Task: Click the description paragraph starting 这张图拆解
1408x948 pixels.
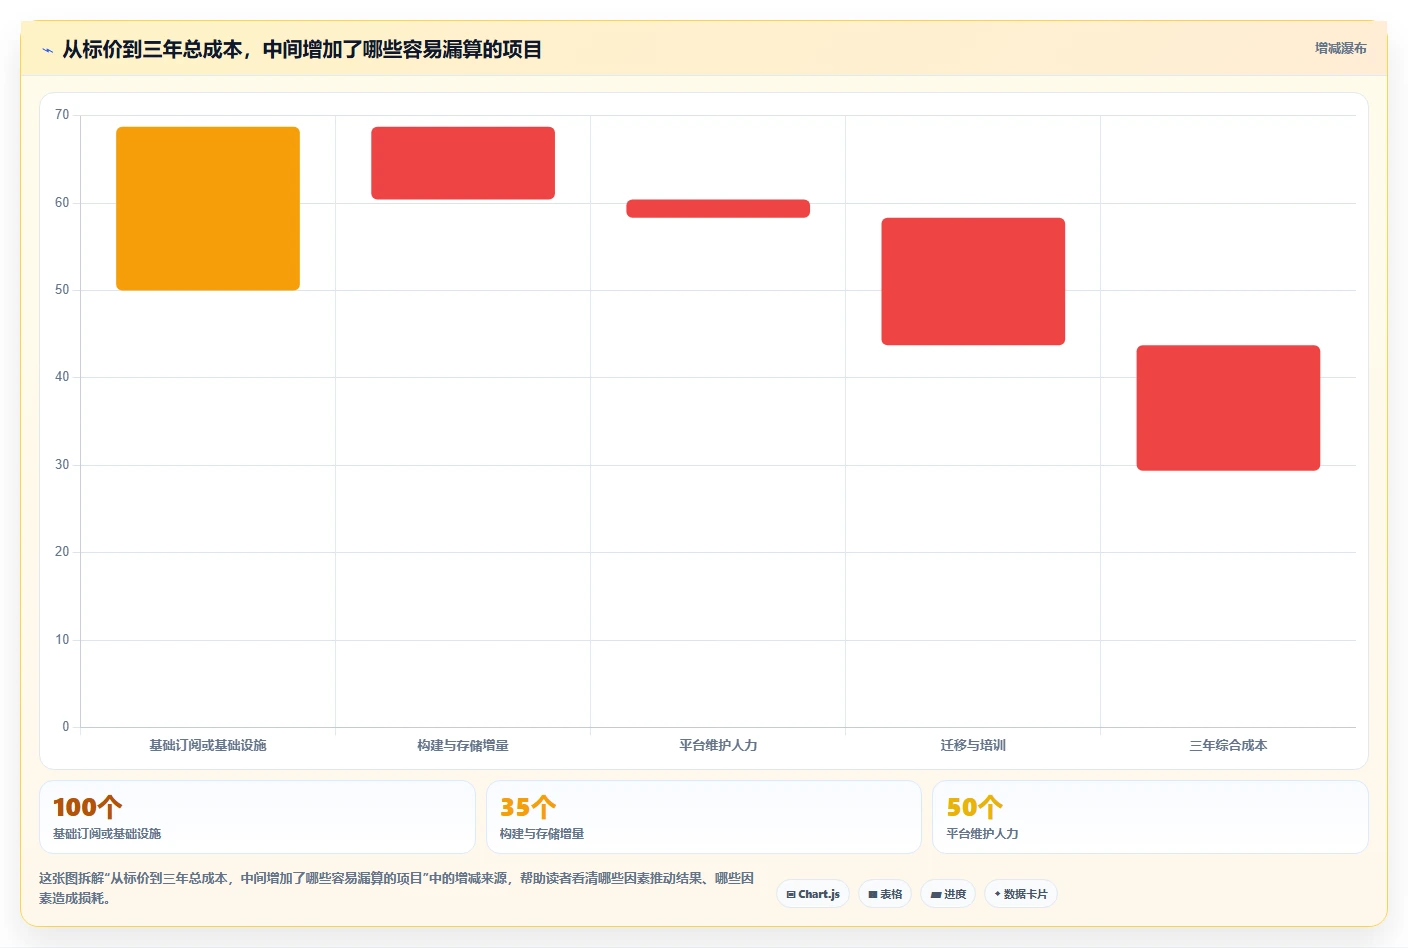Action: (397, 888)
